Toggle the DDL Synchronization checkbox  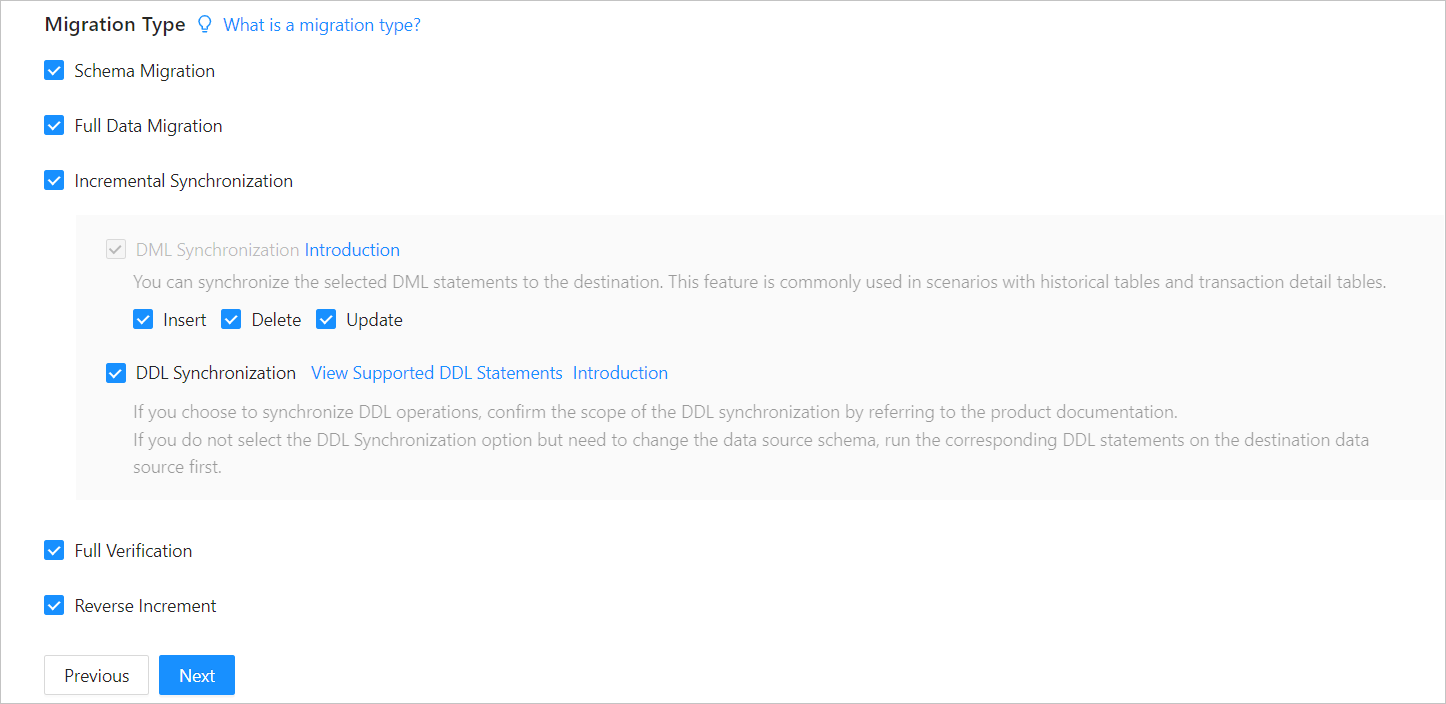[x=116, y=373]
